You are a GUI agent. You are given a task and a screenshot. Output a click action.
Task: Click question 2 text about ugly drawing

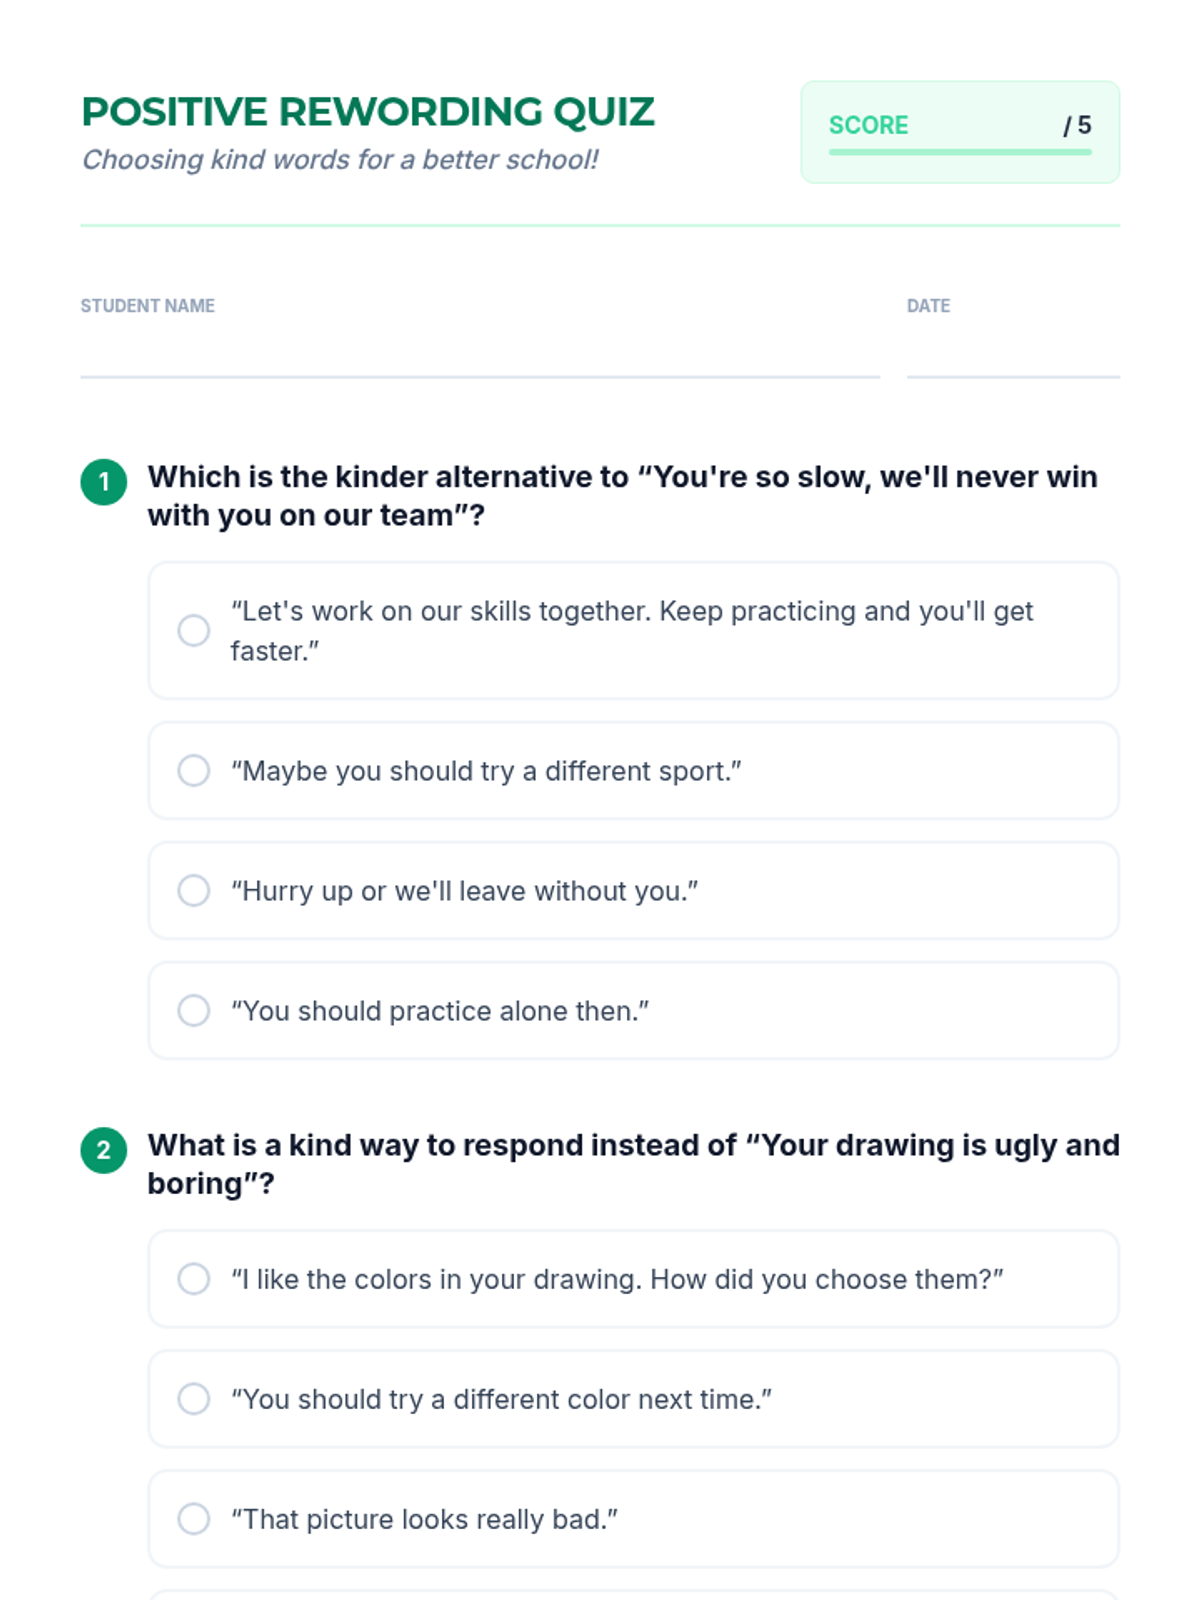click(632, 1164)
